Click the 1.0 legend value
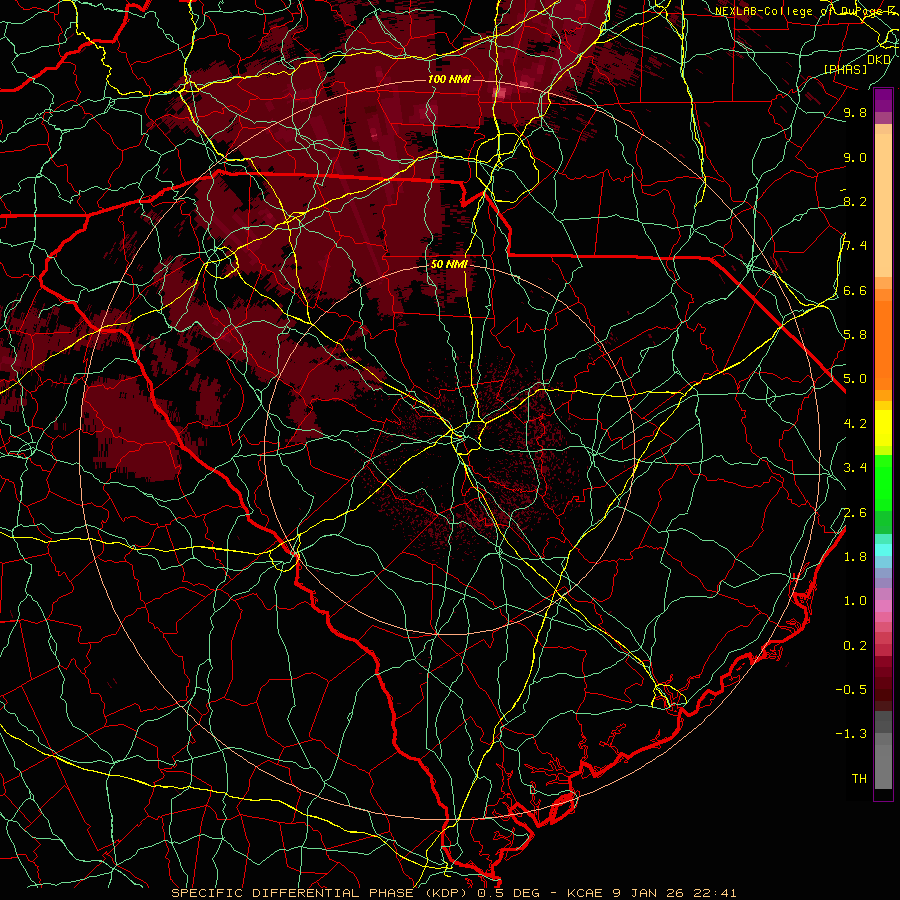This screenshot has height=900, width=900. coord(855,601)
